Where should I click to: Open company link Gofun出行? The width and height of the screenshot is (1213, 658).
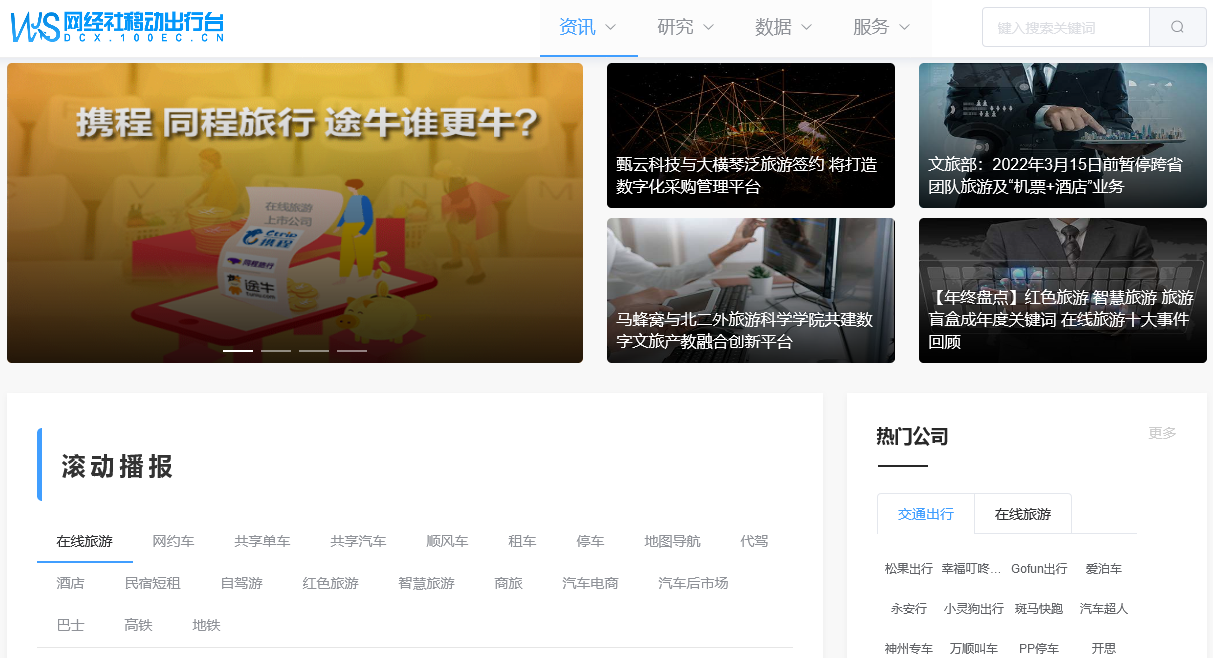click(1040, 569)
